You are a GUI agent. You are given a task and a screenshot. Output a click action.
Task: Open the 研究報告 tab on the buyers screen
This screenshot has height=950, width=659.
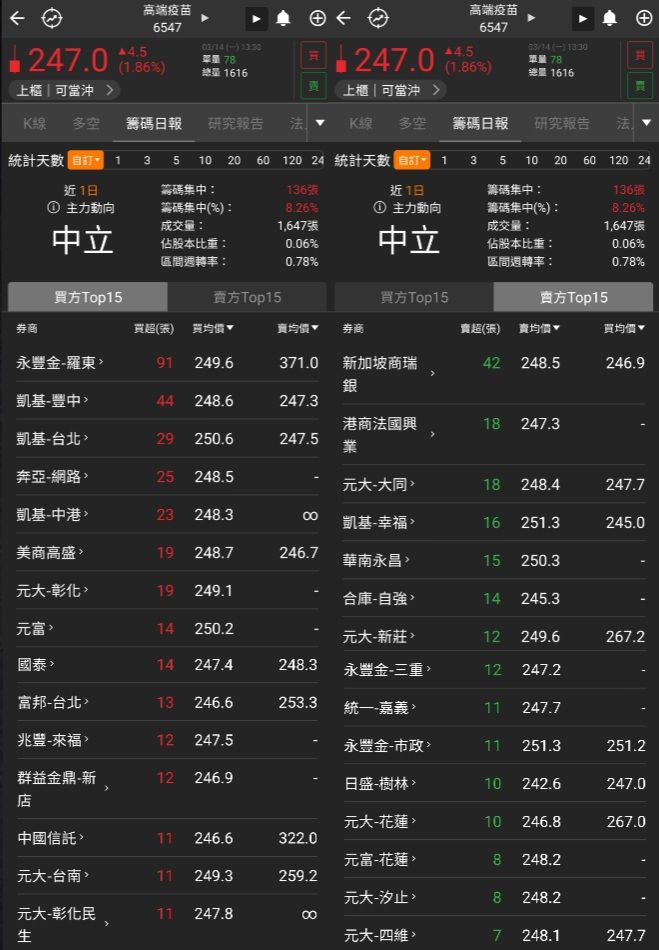coord(236,124)
